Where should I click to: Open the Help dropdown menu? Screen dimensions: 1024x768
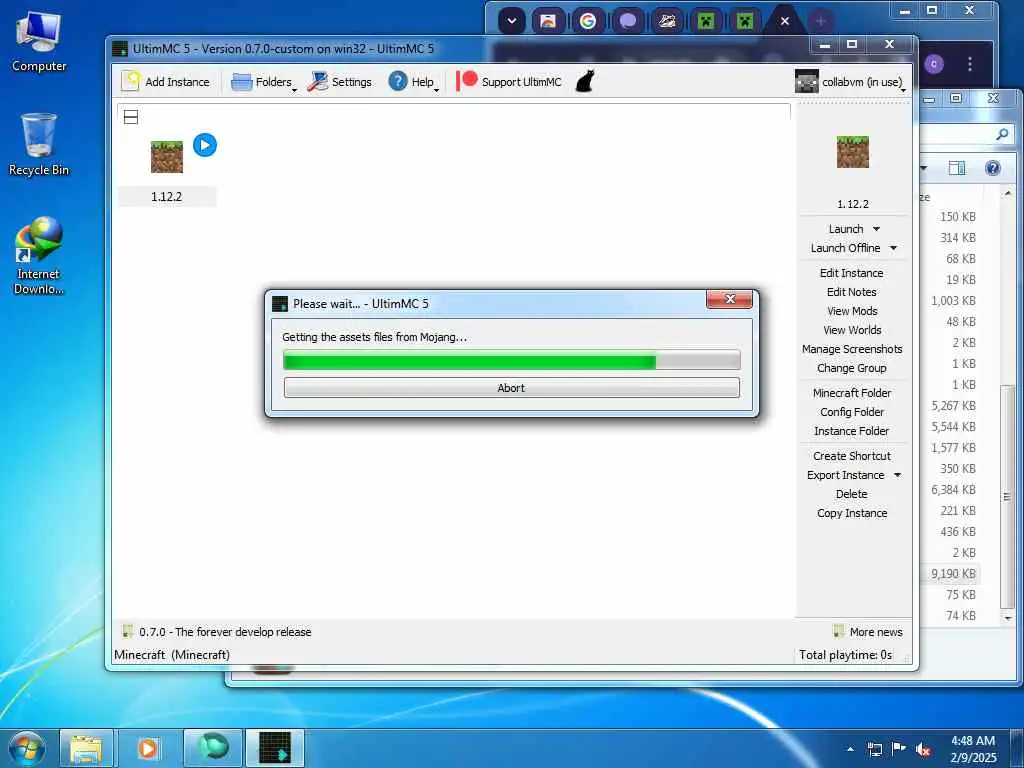[x=413, y=82]
